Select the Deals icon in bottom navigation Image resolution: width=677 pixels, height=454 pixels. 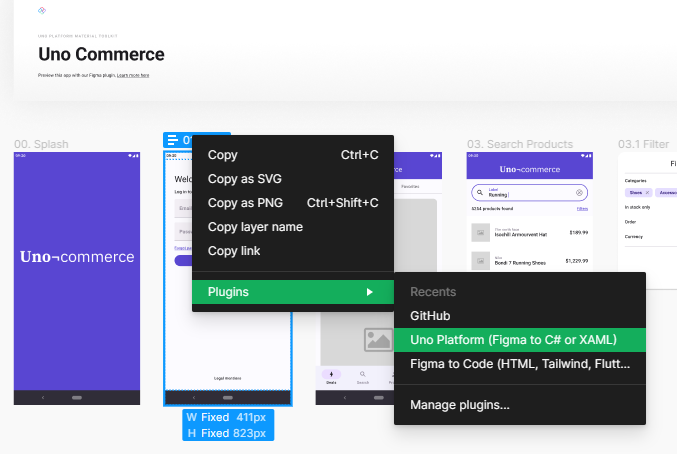click(x=331, y=376)
